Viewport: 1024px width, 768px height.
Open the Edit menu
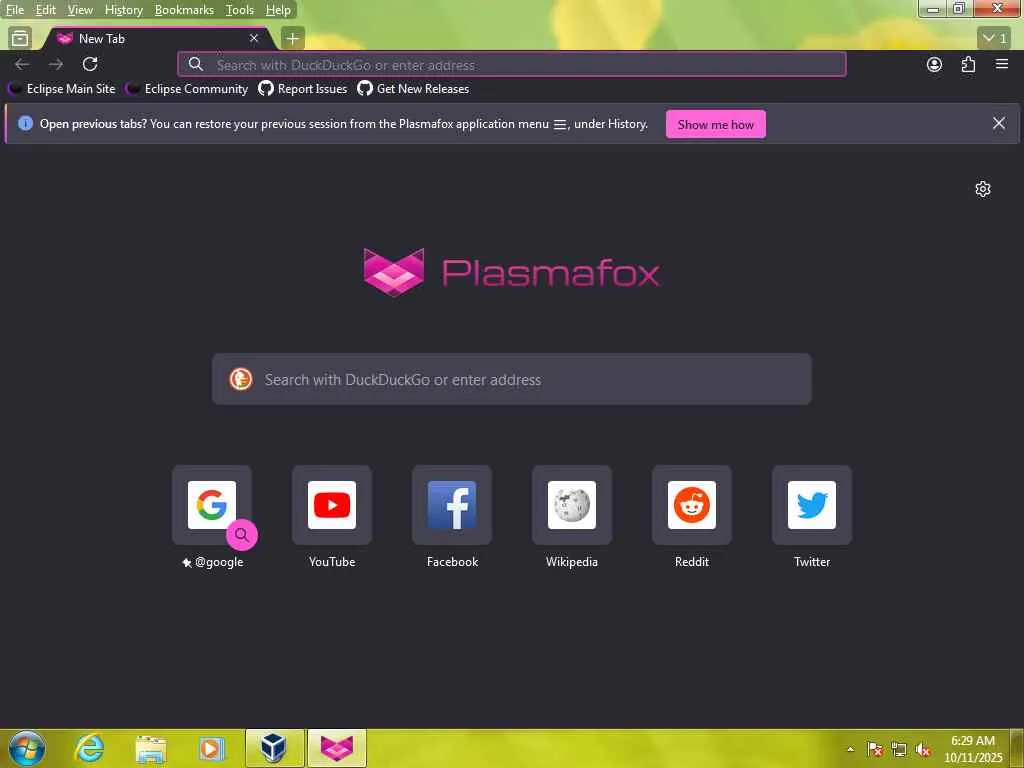pos(45,10)
